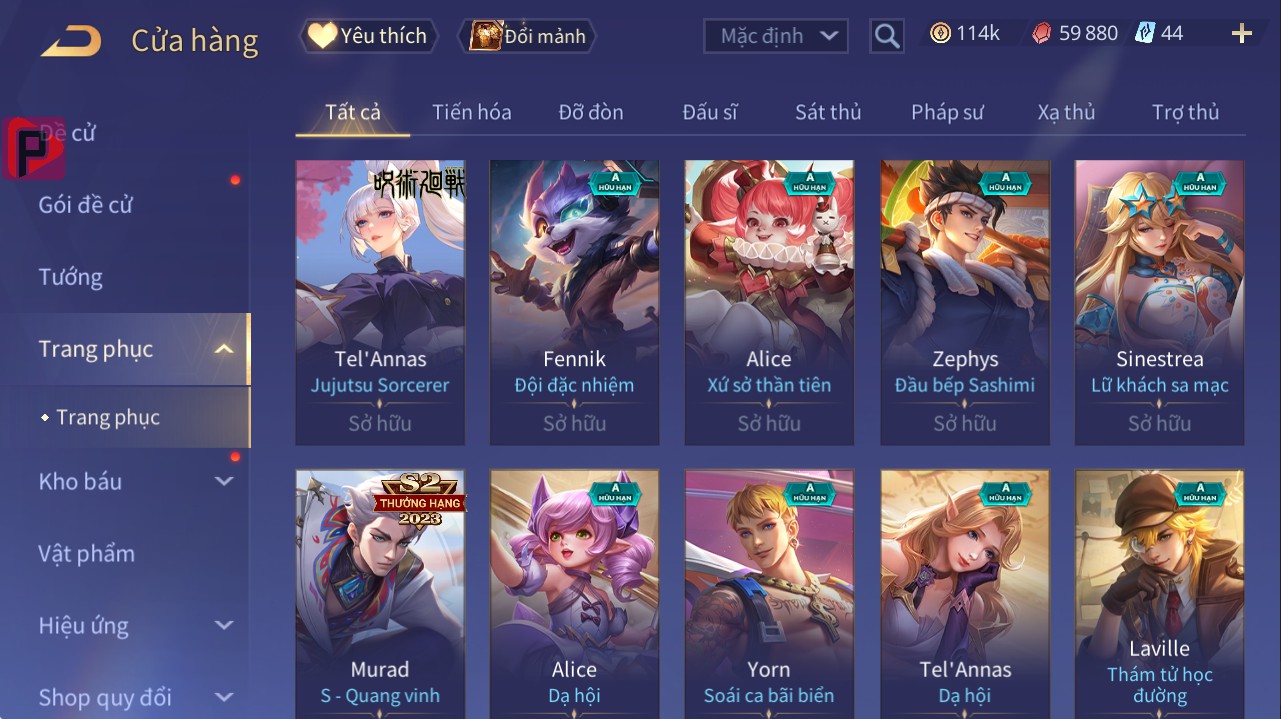Go back using the golden return arrow
Image resolution: width=1281 pixels, height=719 pixels.
[x=70, y=40]
